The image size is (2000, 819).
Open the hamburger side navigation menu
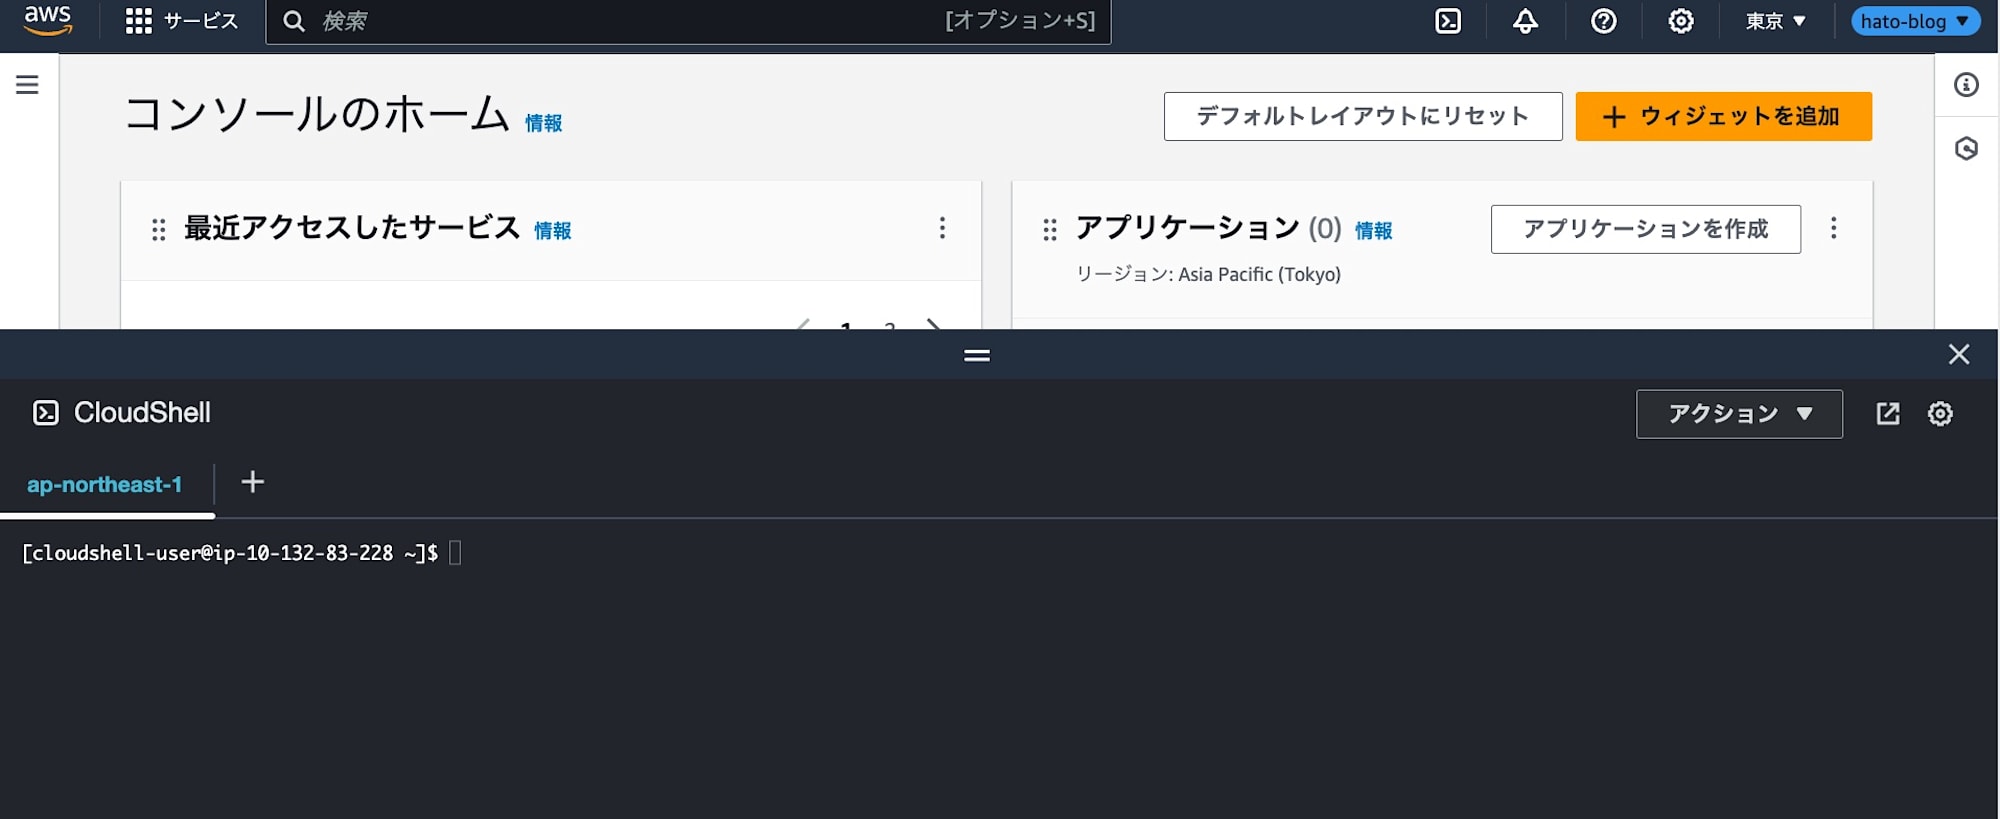coord(27,85)
